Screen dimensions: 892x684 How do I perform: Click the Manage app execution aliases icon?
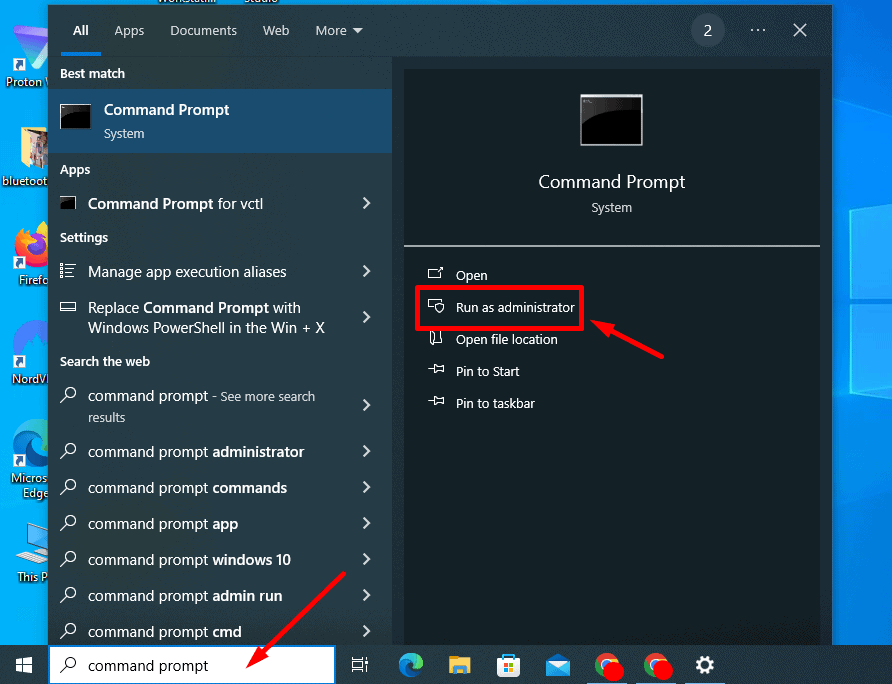coord(68,271)
